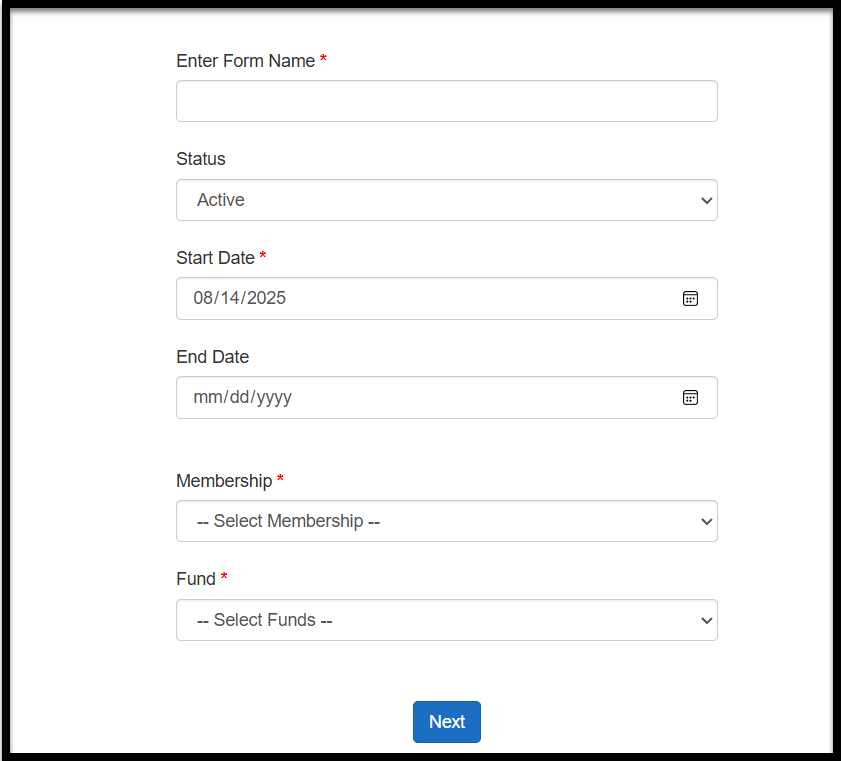The image size is (841, 761).
Task: Expand the Select Membership dropdown
Action: 447,521
